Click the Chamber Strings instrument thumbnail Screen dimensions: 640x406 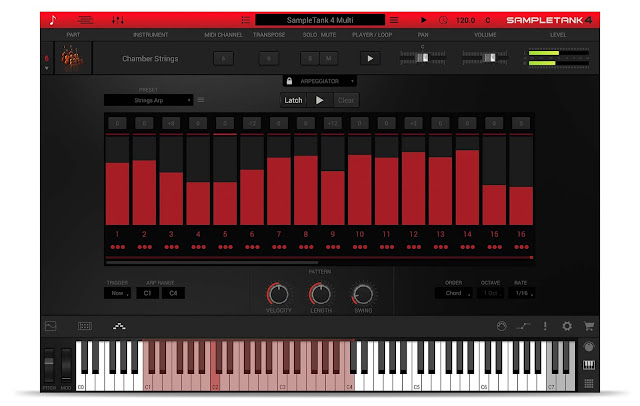pyautogui.click(x=73, y=58)
